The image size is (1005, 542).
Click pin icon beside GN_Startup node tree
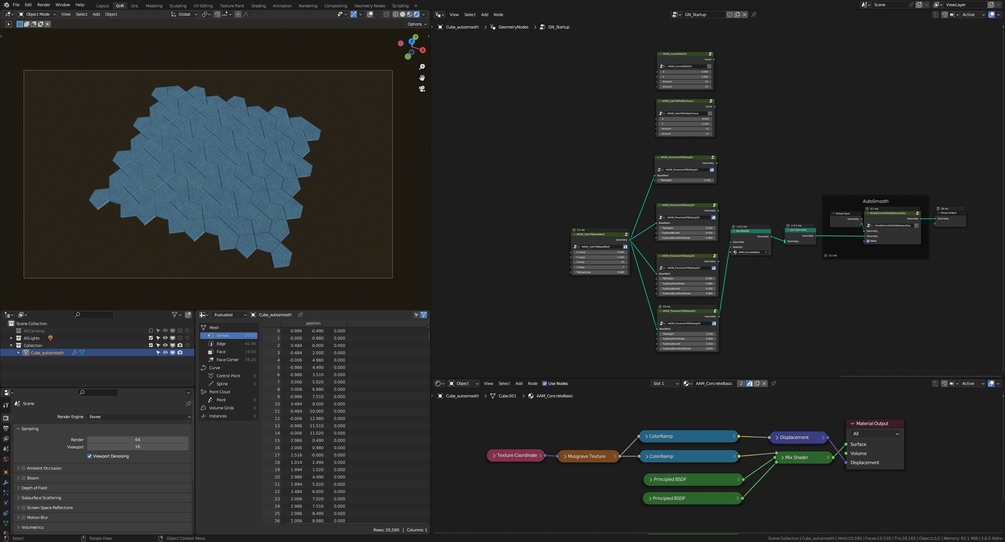pos(754,14)
